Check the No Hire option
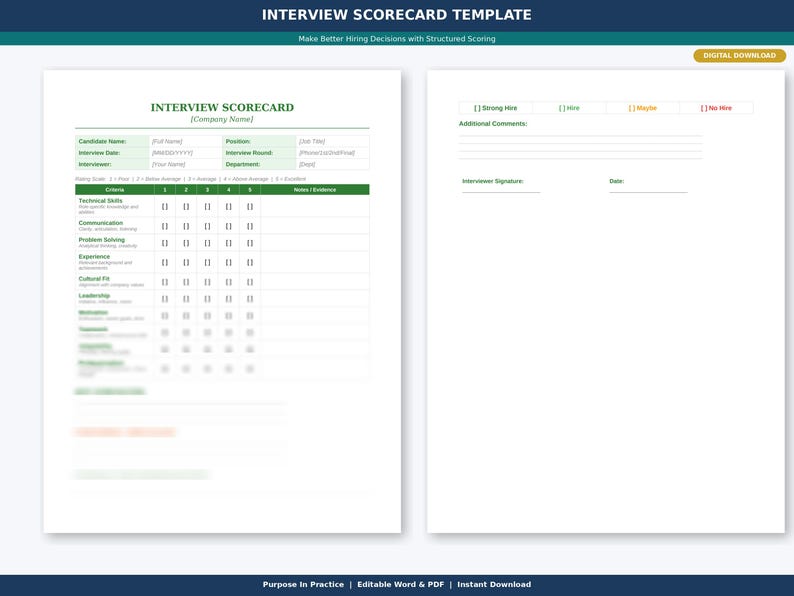 click(716, 108)
